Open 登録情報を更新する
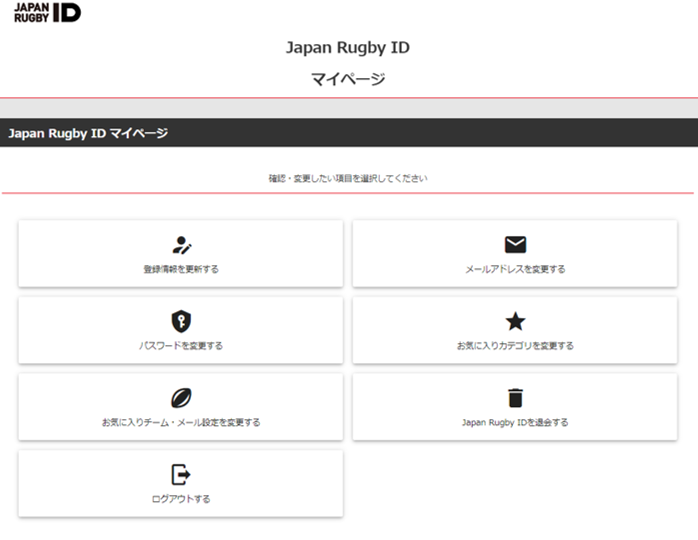The height and width of the screenshot is (540, 698). [x=181, y=253]
